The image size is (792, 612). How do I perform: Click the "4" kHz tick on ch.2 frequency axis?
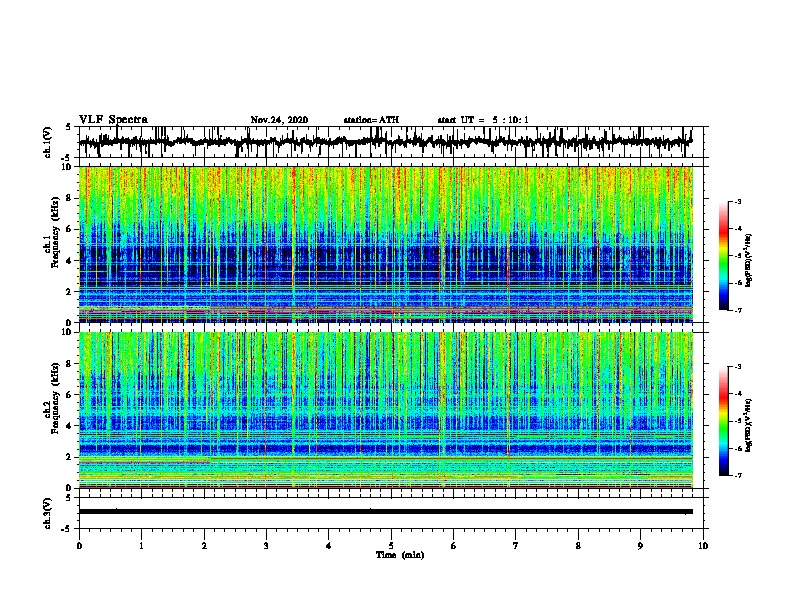click(x=70, y=426)
